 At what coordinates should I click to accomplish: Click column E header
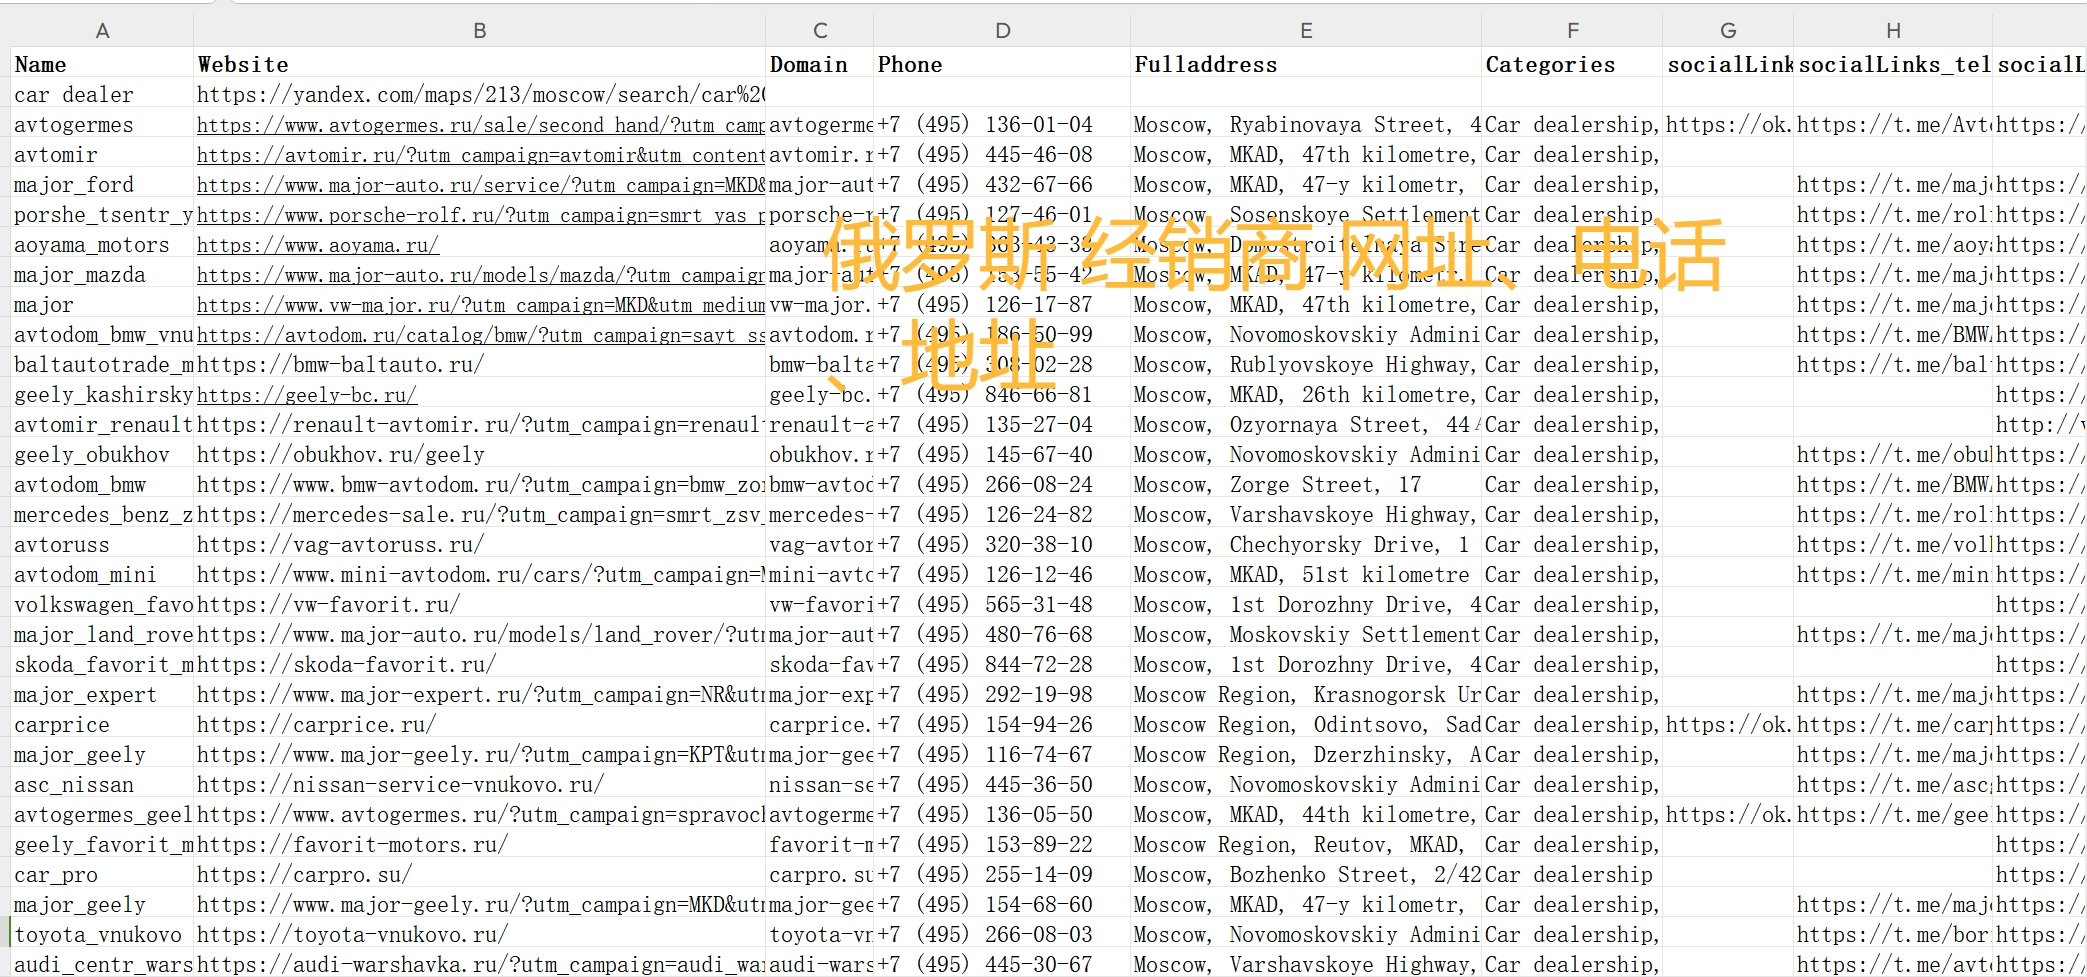[x=1306, y=31]
